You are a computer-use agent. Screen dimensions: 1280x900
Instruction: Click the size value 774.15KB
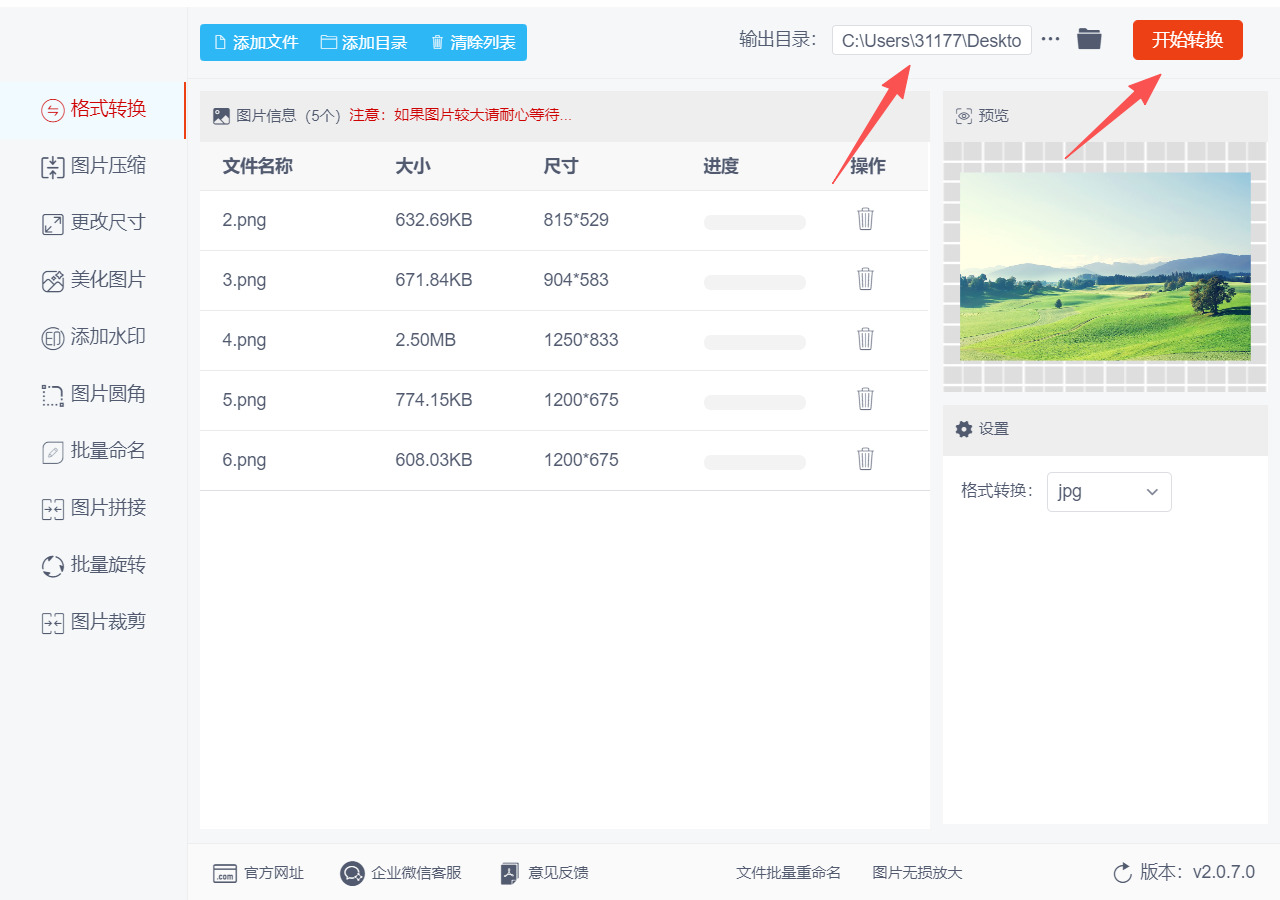(434, 400)
